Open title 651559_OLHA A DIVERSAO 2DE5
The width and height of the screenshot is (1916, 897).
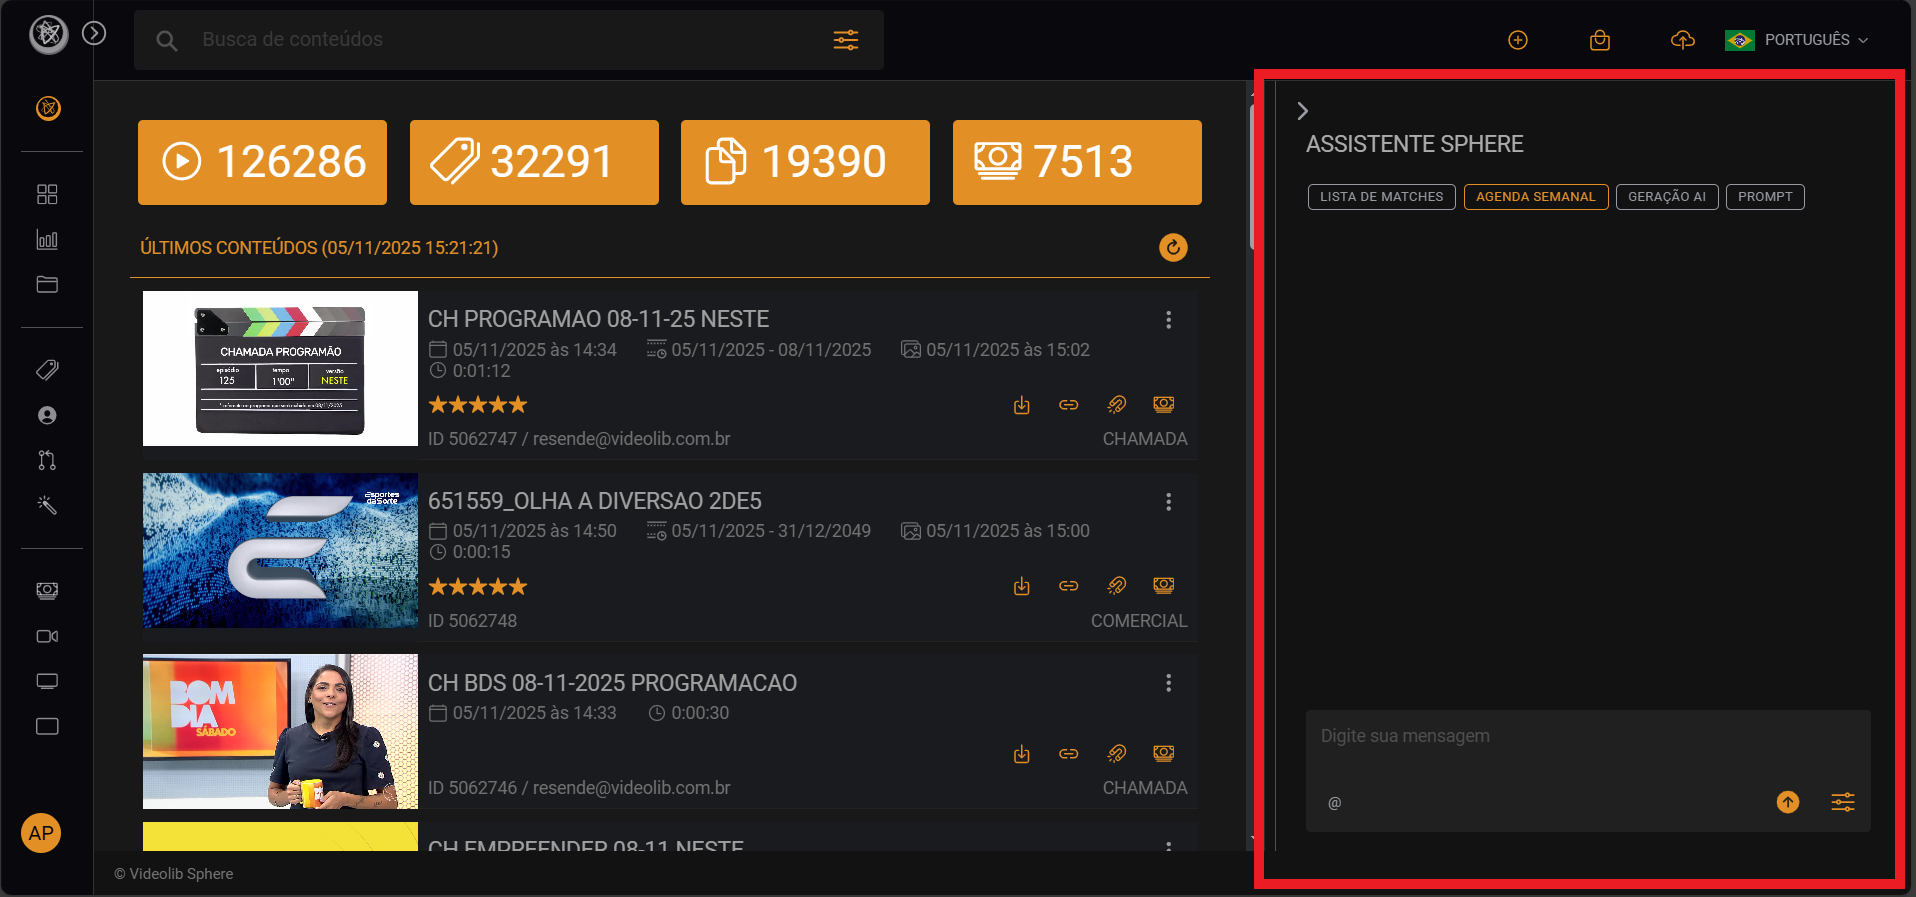(595, 501)
